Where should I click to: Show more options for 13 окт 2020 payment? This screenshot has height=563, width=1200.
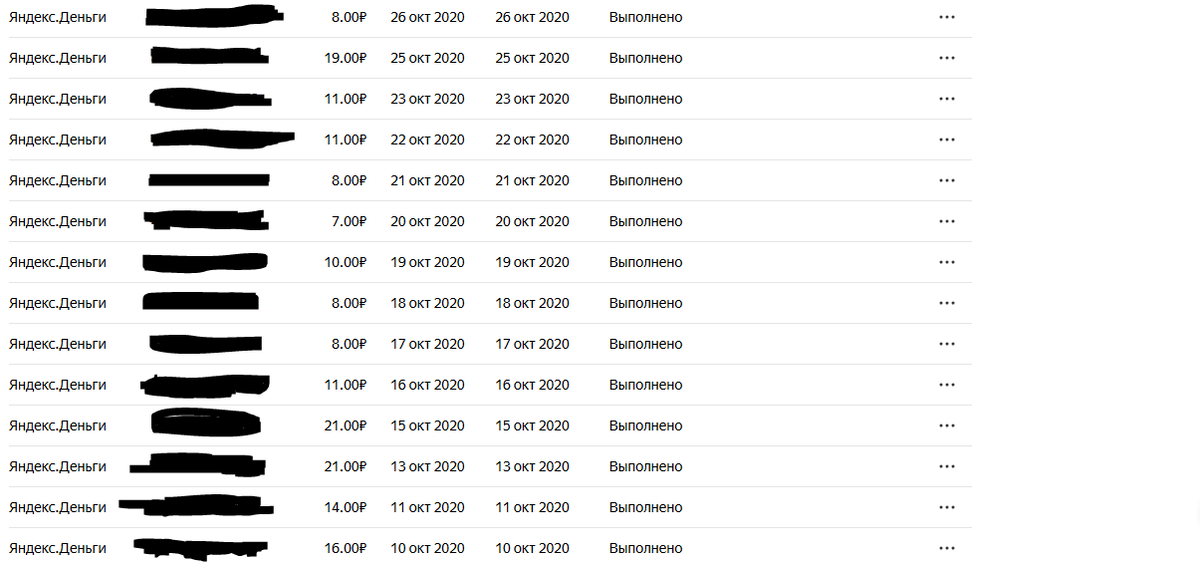coord(947,467)
